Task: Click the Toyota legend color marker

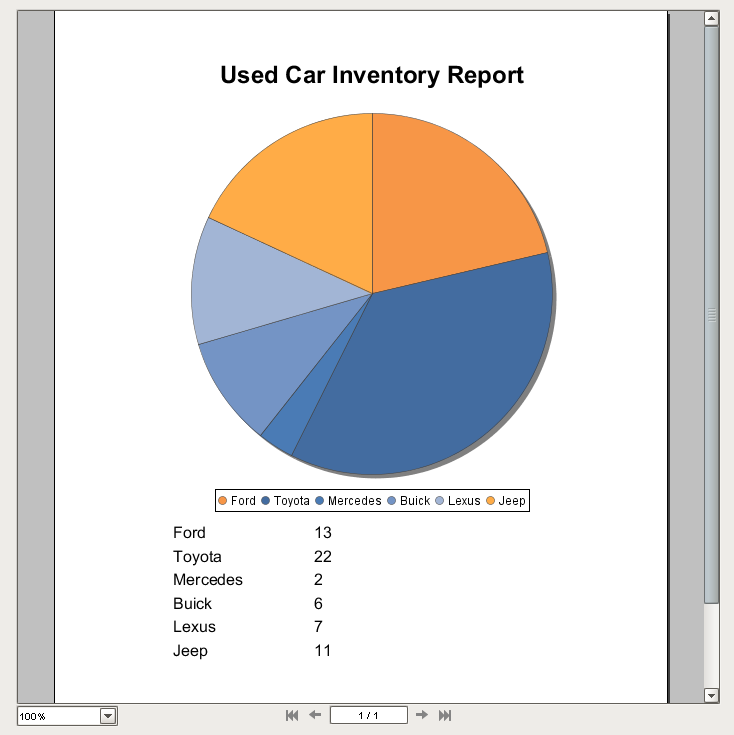Action: [x=265, y=501]
